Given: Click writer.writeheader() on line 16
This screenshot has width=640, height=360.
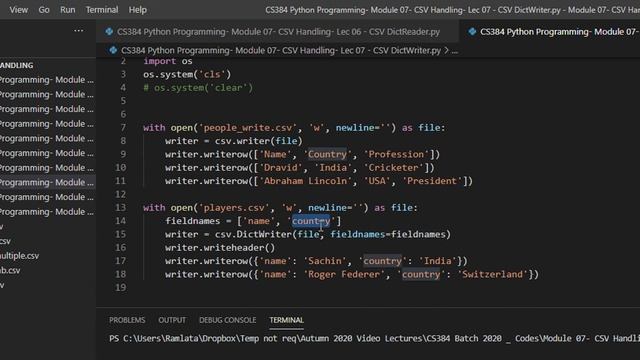Looking at the screenshot, I should pos(220,248).
